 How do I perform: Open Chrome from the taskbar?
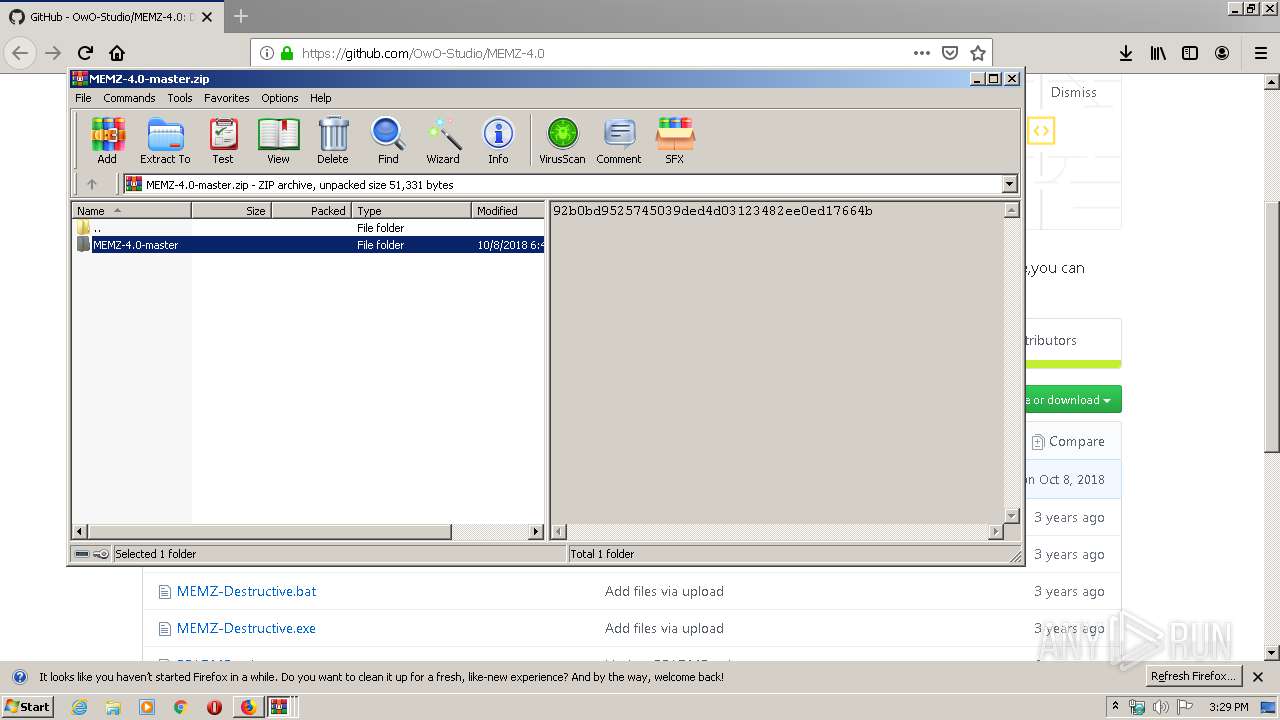(181, 707)
